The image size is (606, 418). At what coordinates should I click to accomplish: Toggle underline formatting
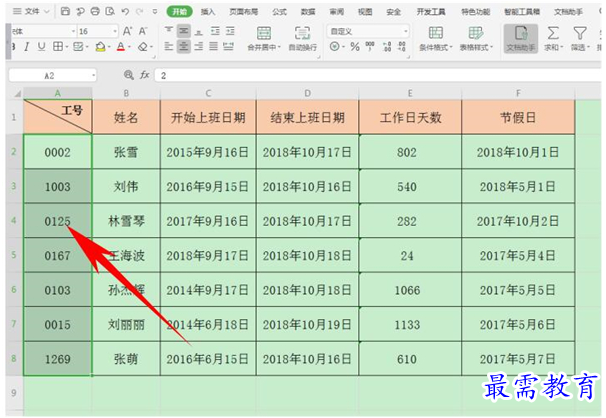41,47
